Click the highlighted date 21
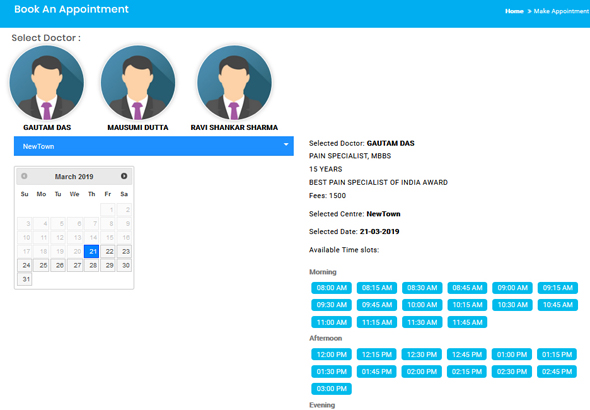This screenshot has height=410, width=590. click(x=91, y=251)
